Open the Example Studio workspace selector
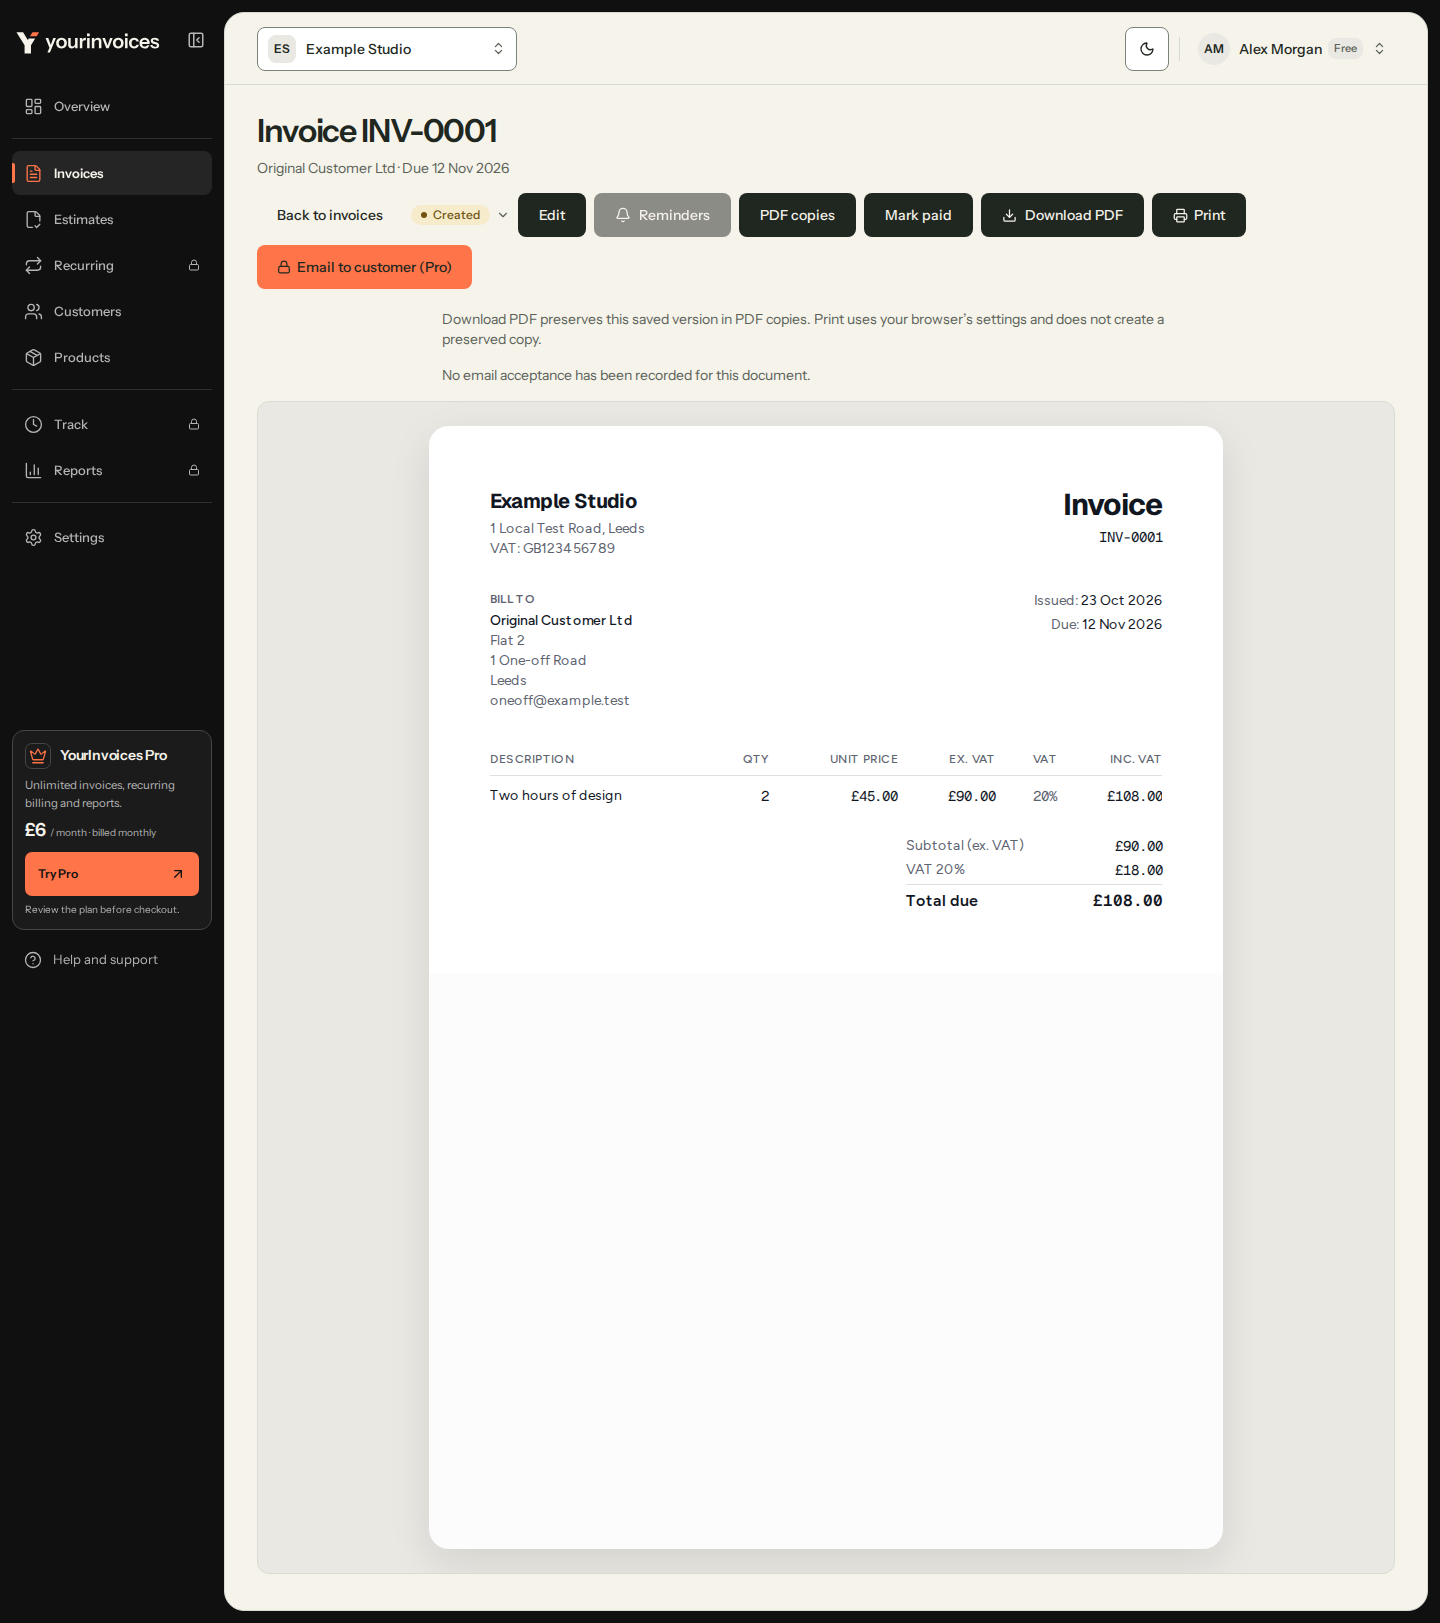Screen dimensions: 1440x1623 pos(387,49)
